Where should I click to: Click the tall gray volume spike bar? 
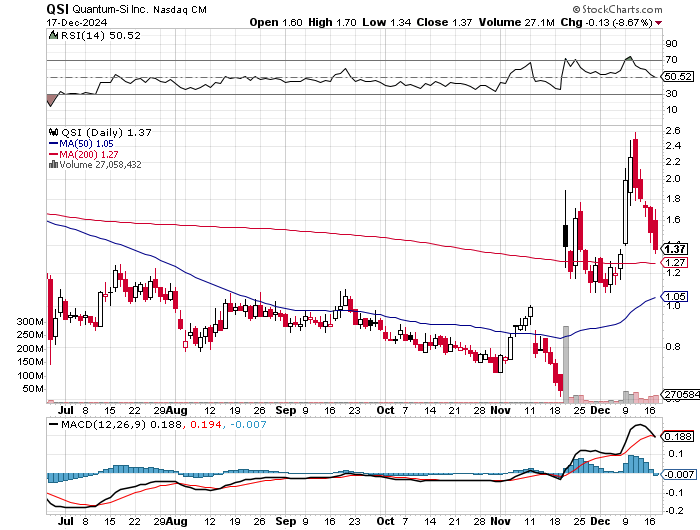pos(566,364)
